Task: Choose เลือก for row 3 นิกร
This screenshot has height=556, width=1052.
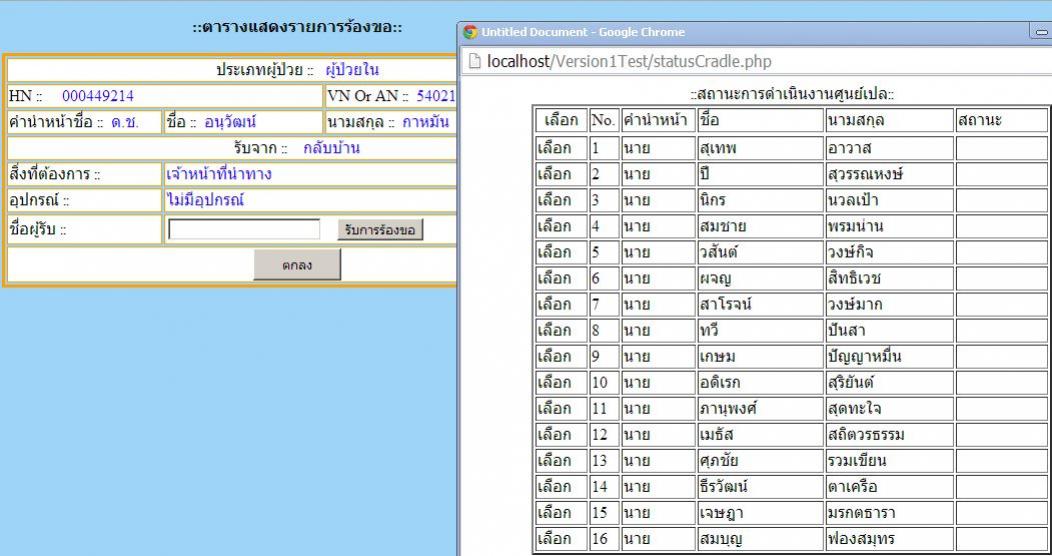Action: tap(560, 200)
